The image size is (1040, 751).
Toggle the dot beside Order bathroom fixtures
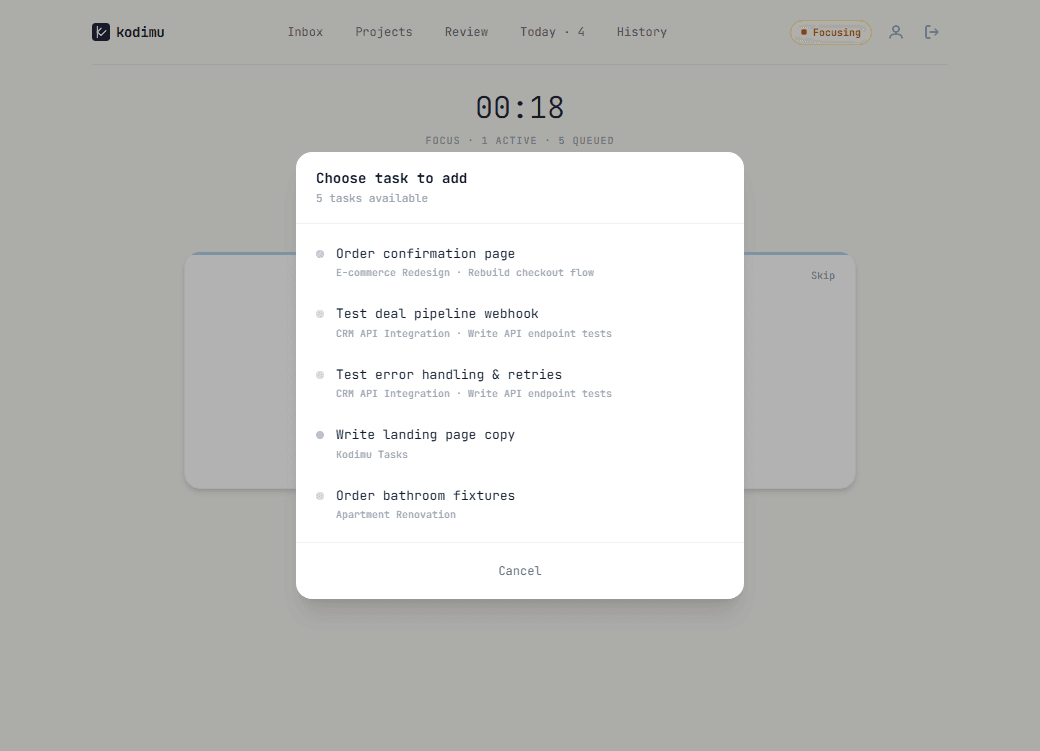(319, 496)
